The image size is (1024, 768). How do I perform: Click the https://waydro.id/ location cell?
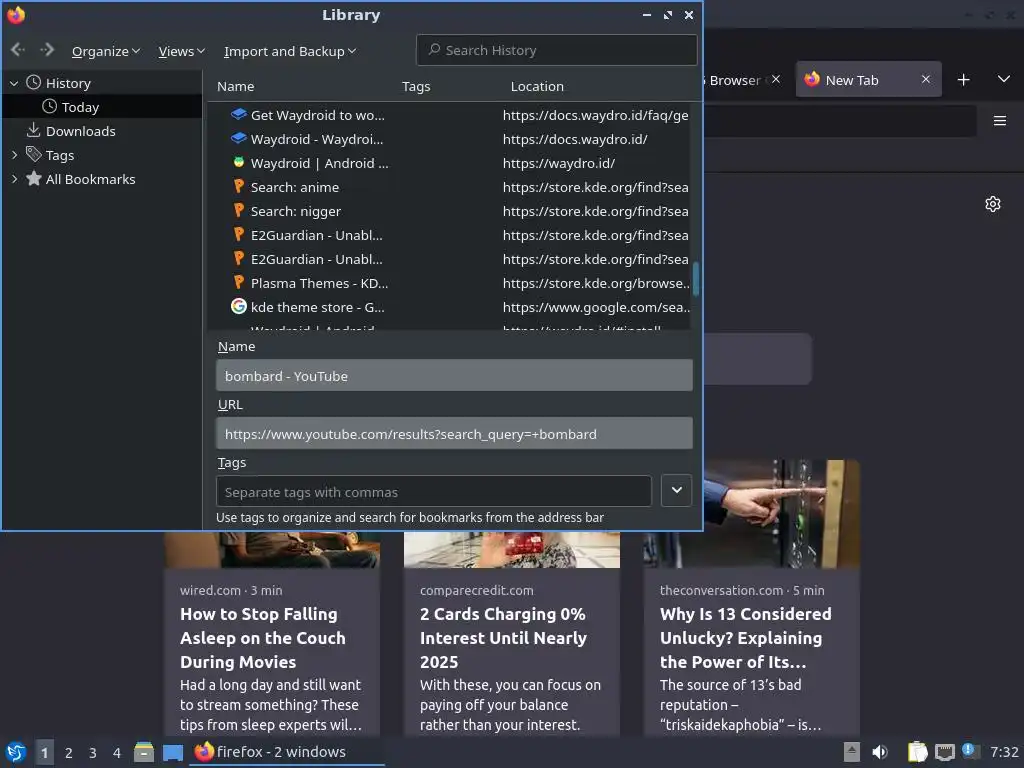click(559, 163)
